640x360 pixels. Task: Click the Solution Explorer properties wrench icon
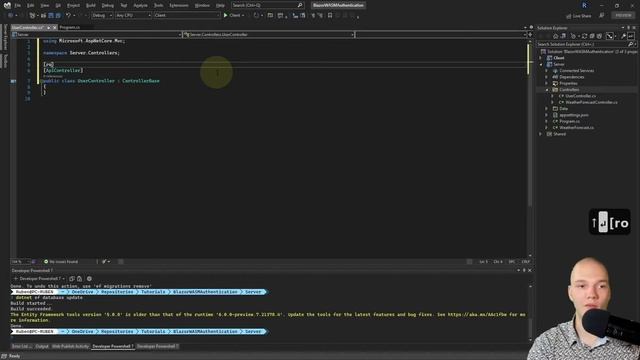click(623, 36)
